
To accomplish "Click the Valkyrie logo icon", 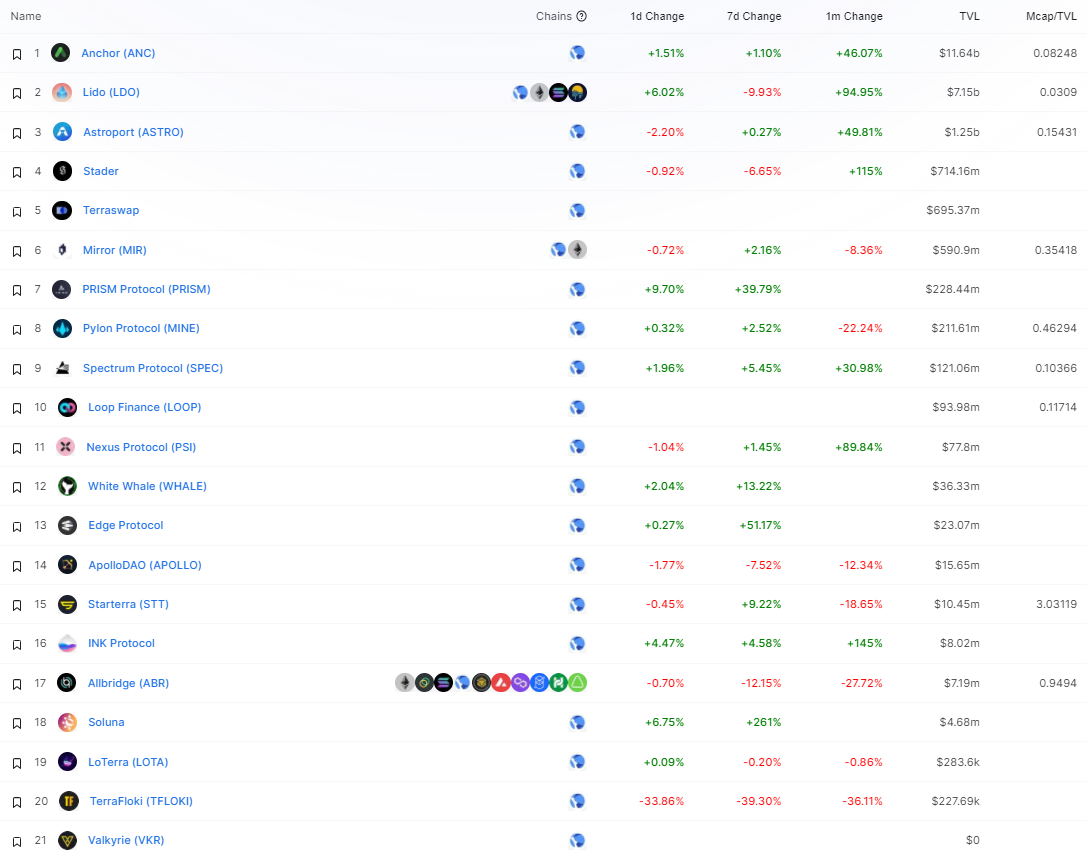I will 67,840.
